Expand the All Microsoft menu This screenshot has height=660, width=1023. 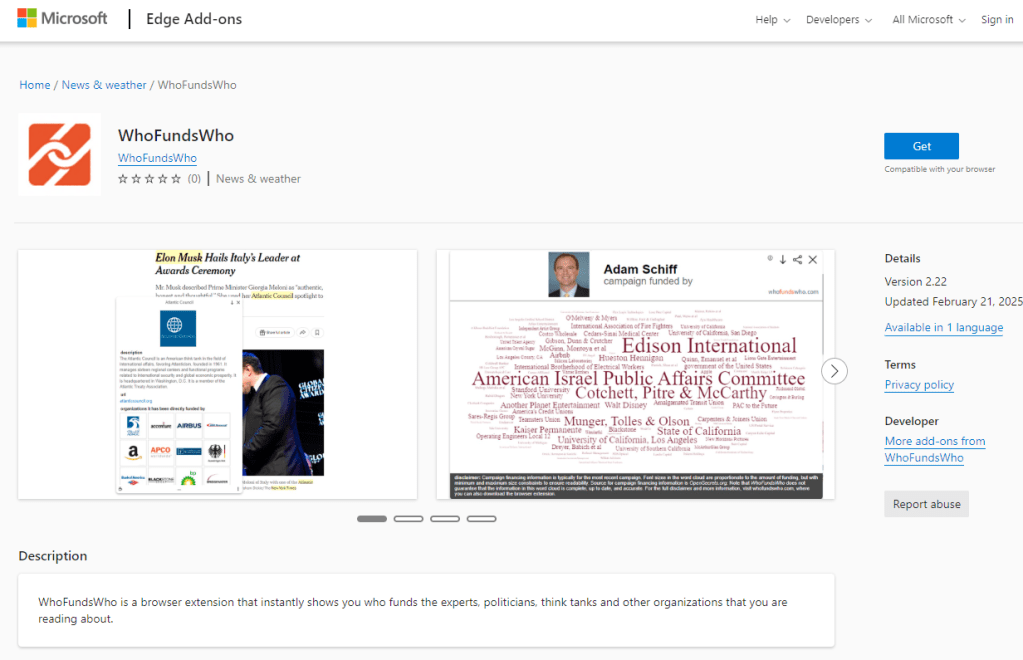[929, 20]
